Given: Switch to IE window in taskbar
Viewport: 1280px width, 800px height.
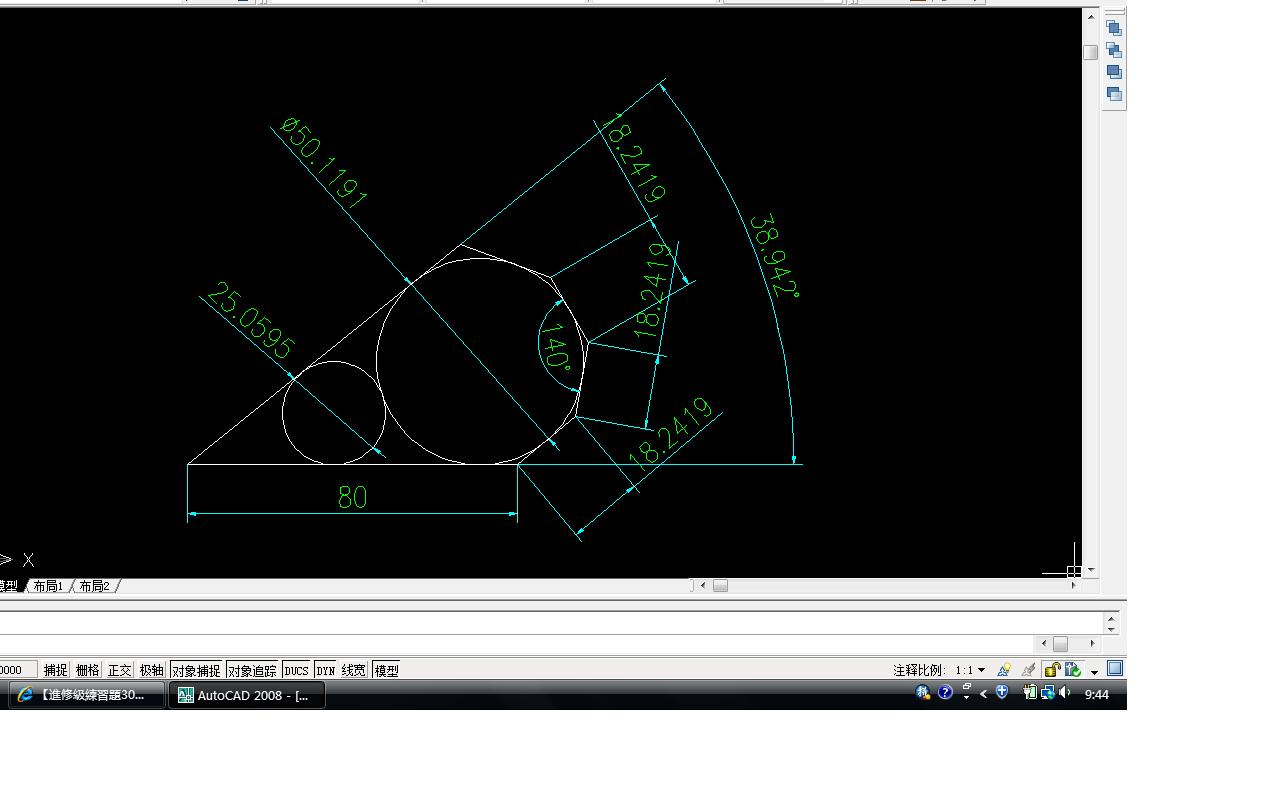Looking at the screenshot, I should [86, 694].
